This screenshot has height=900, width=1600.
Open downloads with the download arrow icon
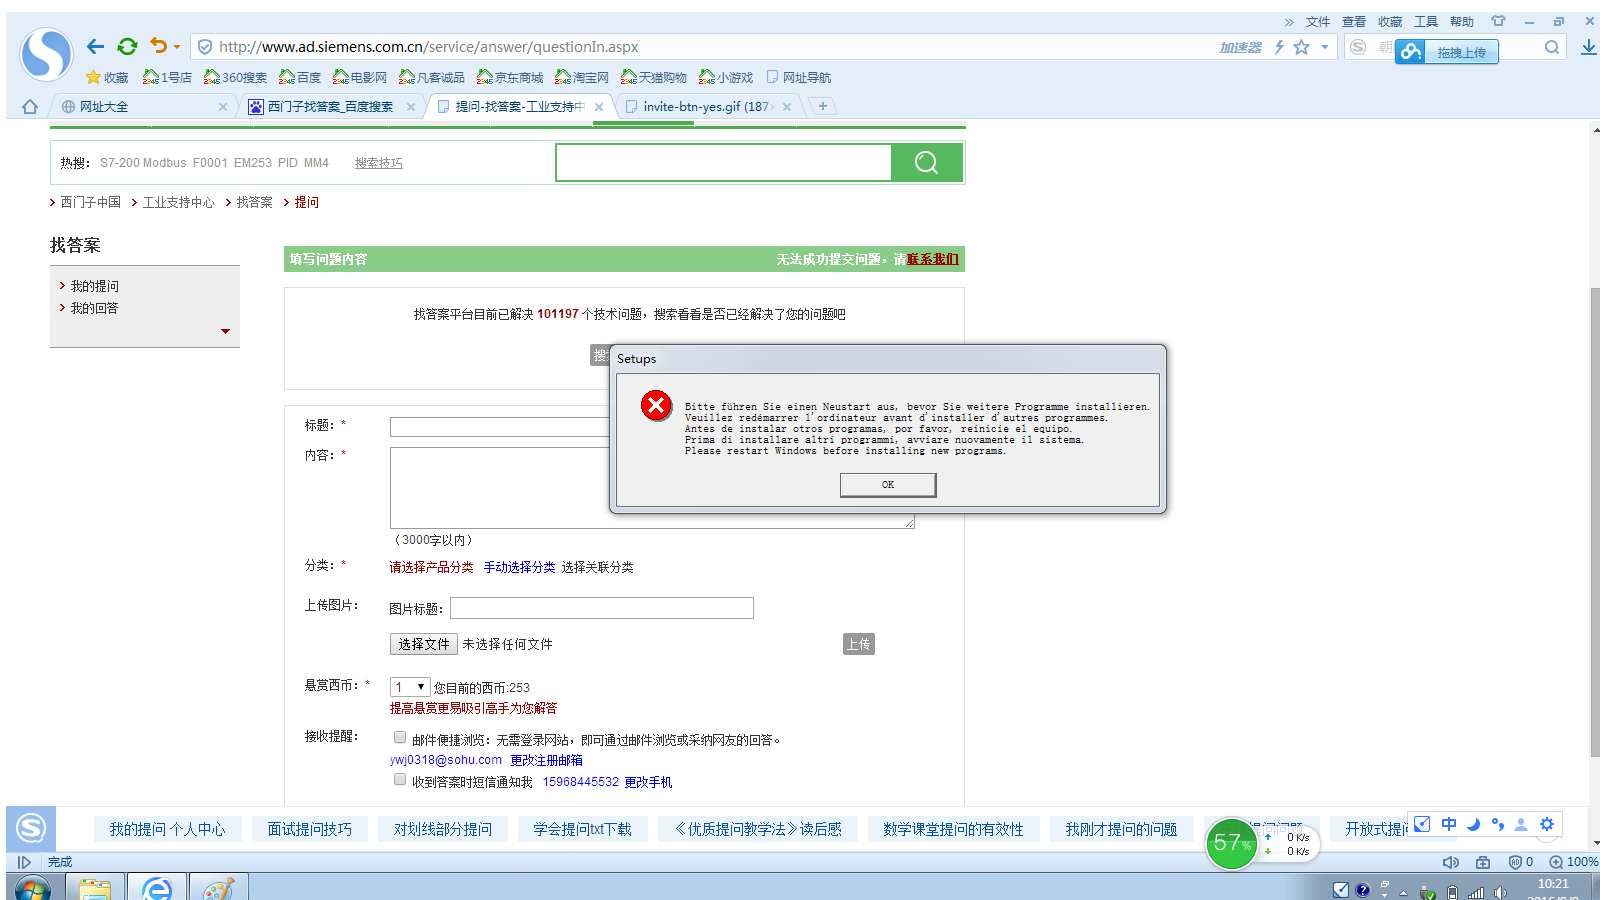pyautogui.click(x=1588, y=47)
